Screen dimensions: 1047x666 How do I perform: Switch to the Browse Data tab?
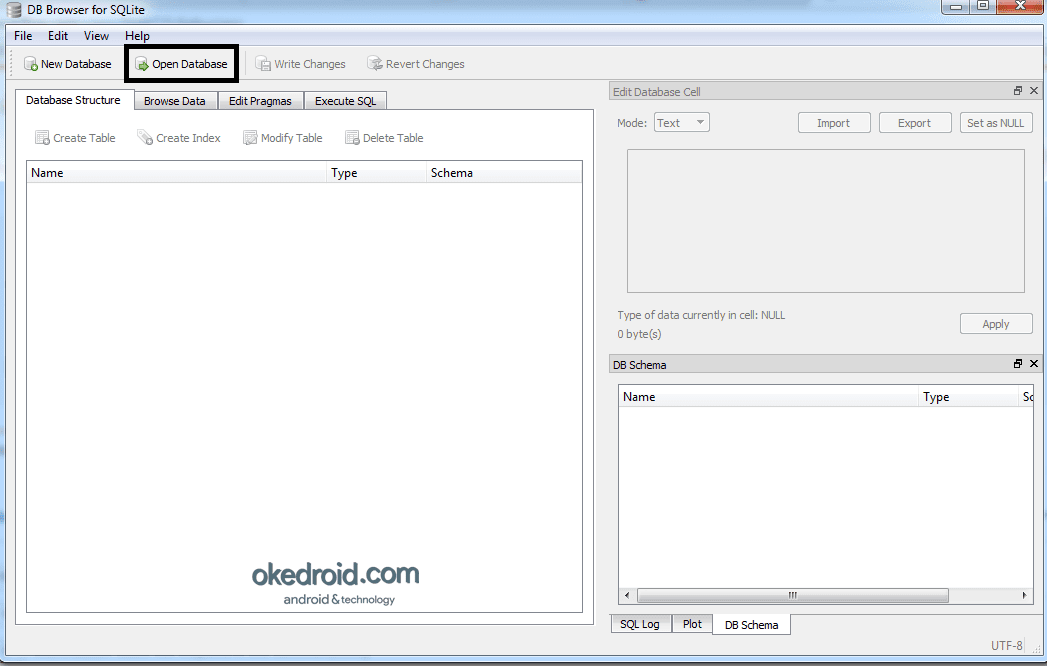click(x=176, y=100)
